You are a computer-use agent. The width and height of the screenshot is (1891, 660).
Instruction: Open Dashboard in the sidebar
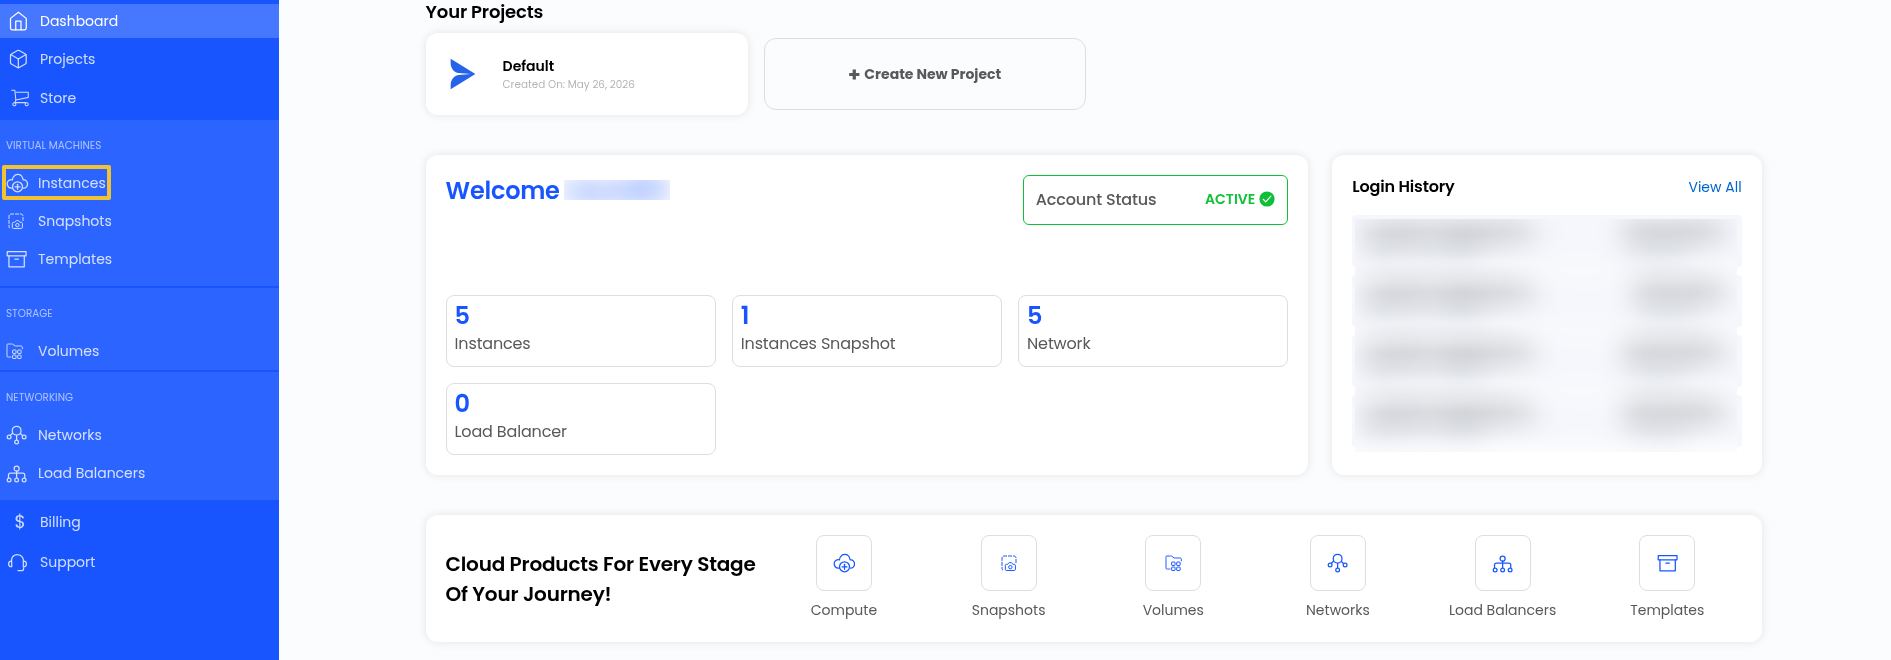139,21
